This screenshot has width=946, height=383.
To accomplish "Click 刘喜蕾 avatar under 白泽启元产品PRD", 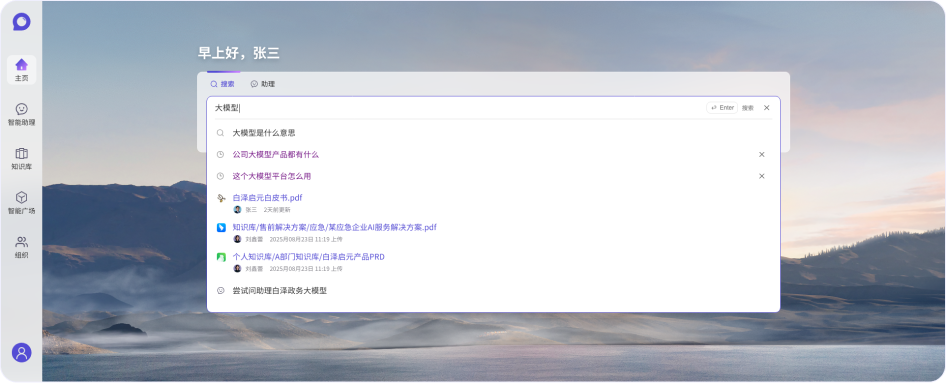I will pos(237,269).
